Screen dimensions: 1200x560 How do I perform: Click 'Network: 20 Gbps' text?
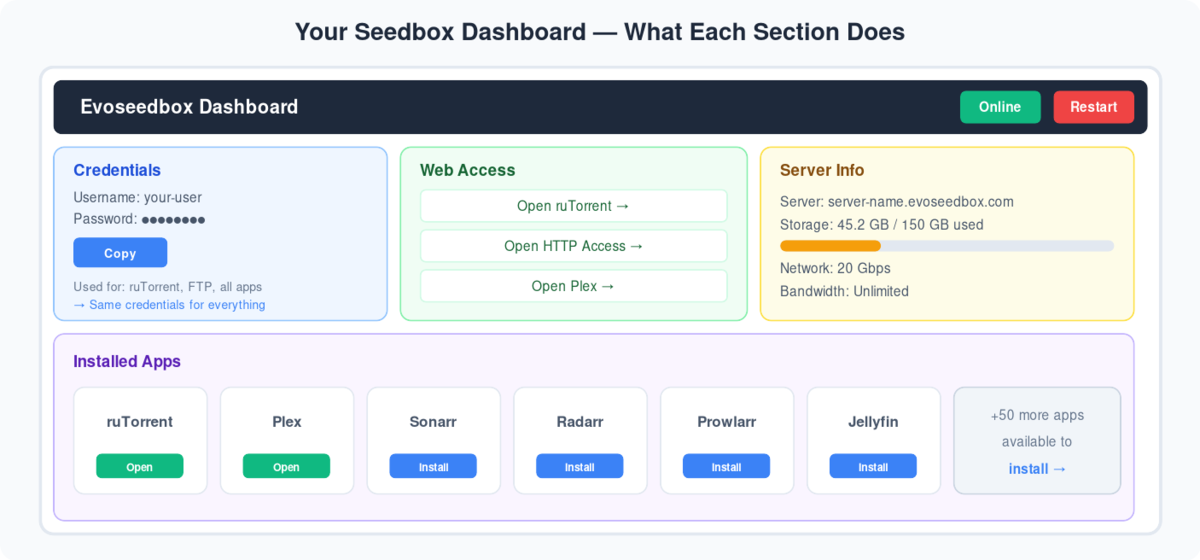tap(835, 268)
